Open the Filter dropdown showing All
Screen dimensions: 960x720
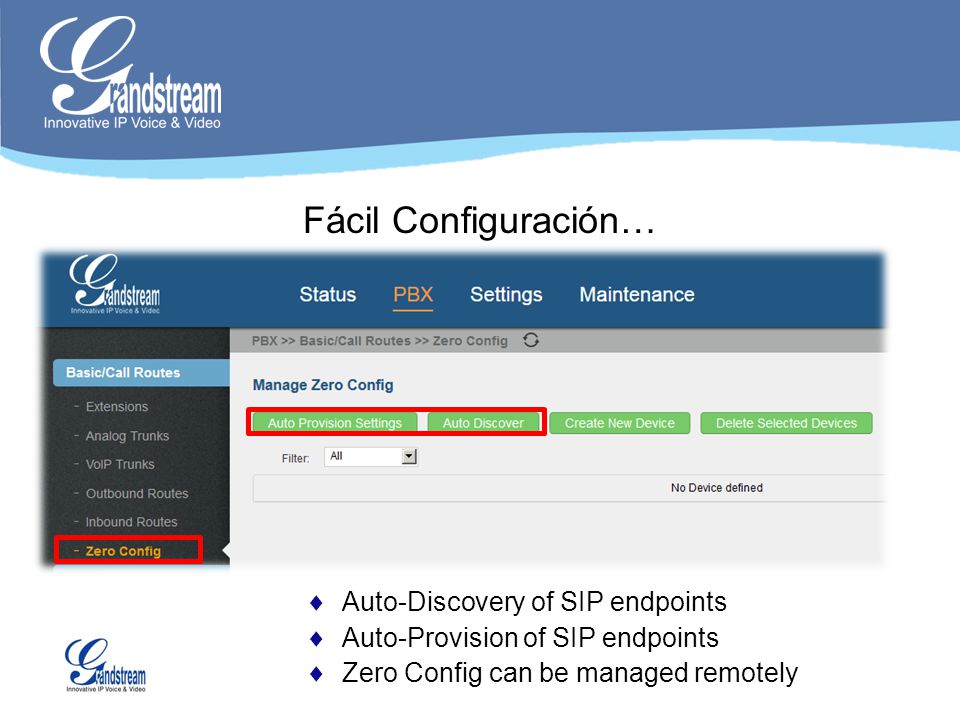(x=371, y=456)
